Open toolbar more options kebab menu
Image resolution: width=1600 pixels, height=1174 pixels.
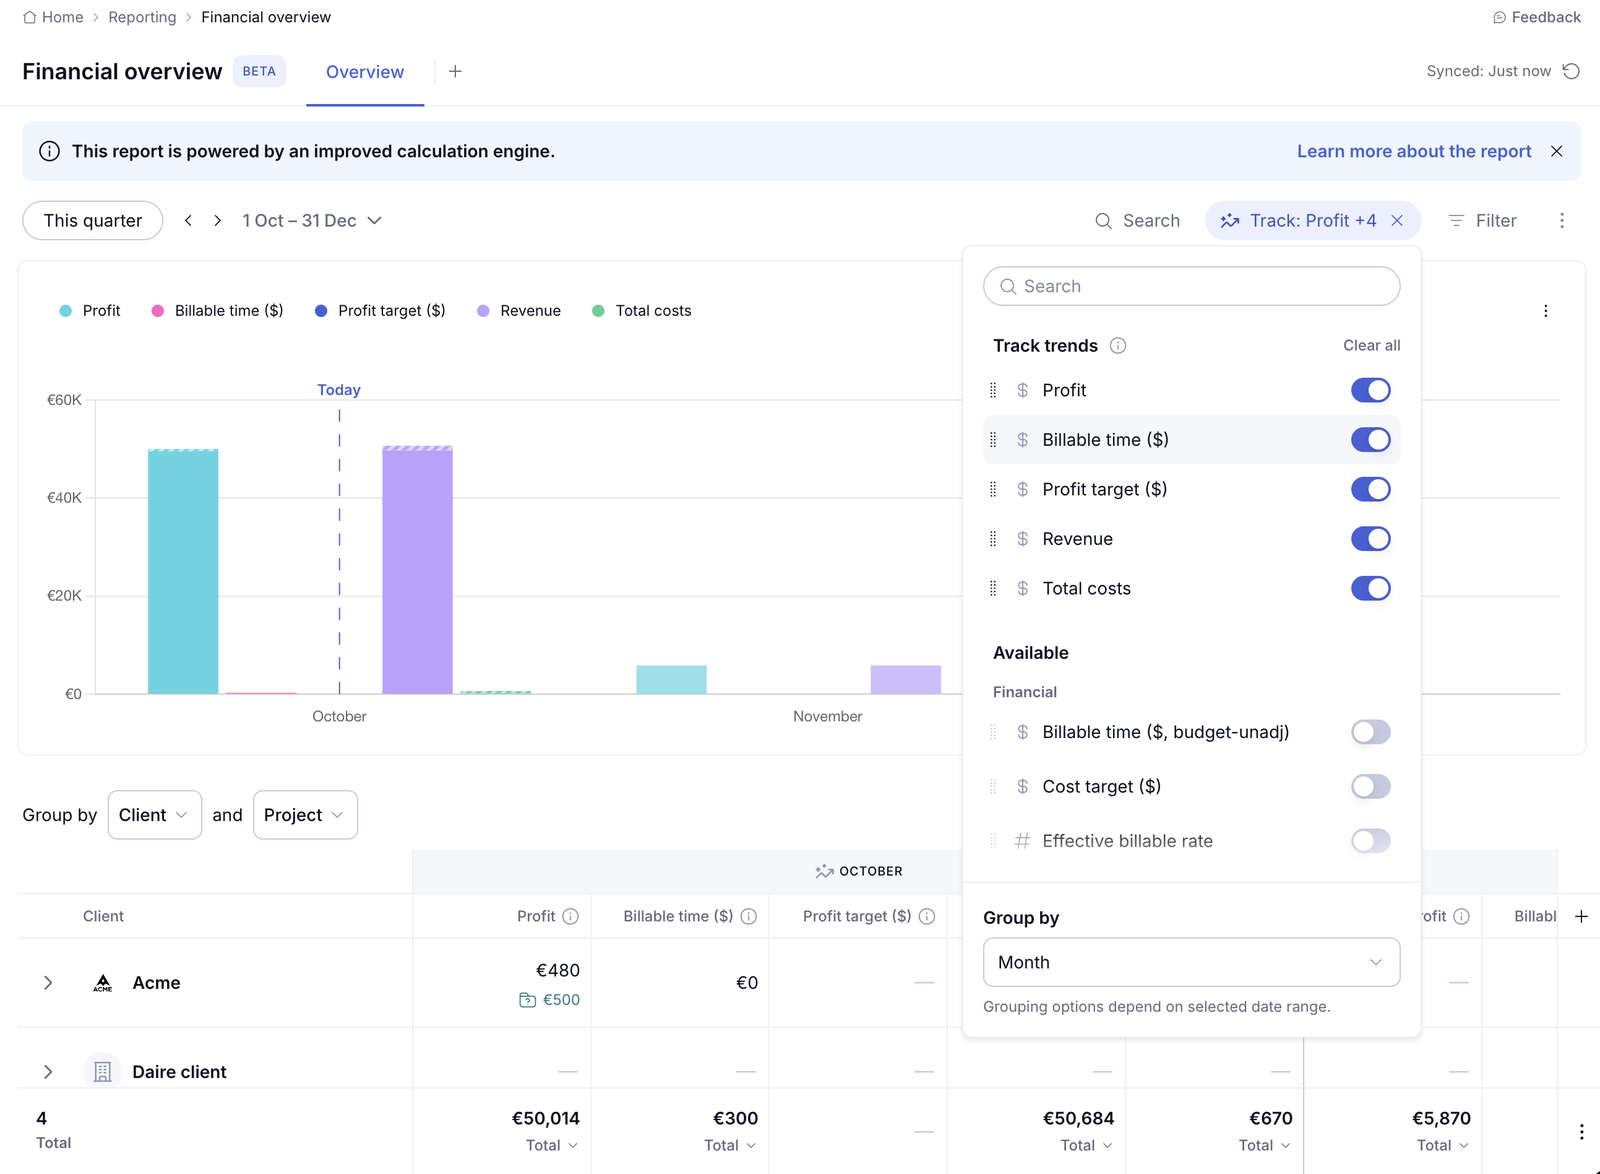(x=1561, y=220)
